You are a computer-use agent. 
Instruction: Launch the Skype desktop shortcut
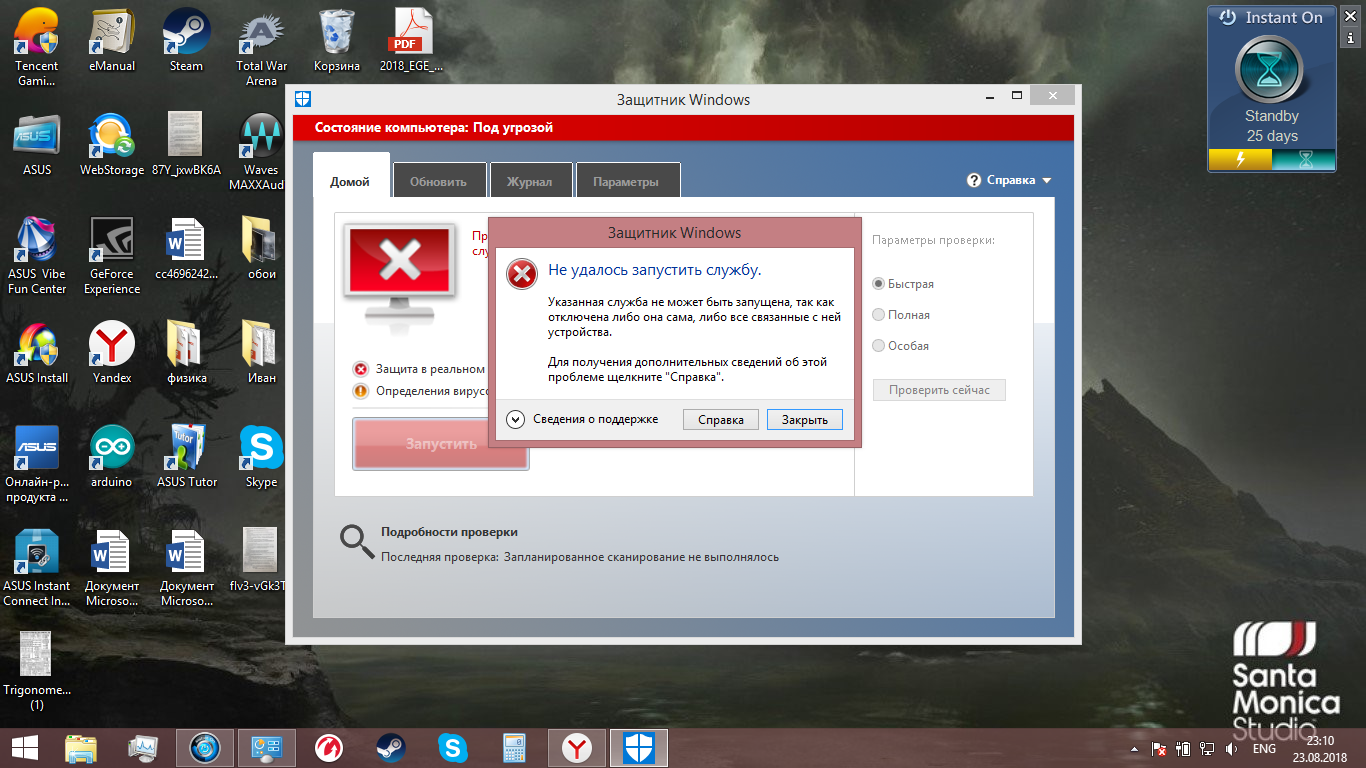tap(261, 456)
